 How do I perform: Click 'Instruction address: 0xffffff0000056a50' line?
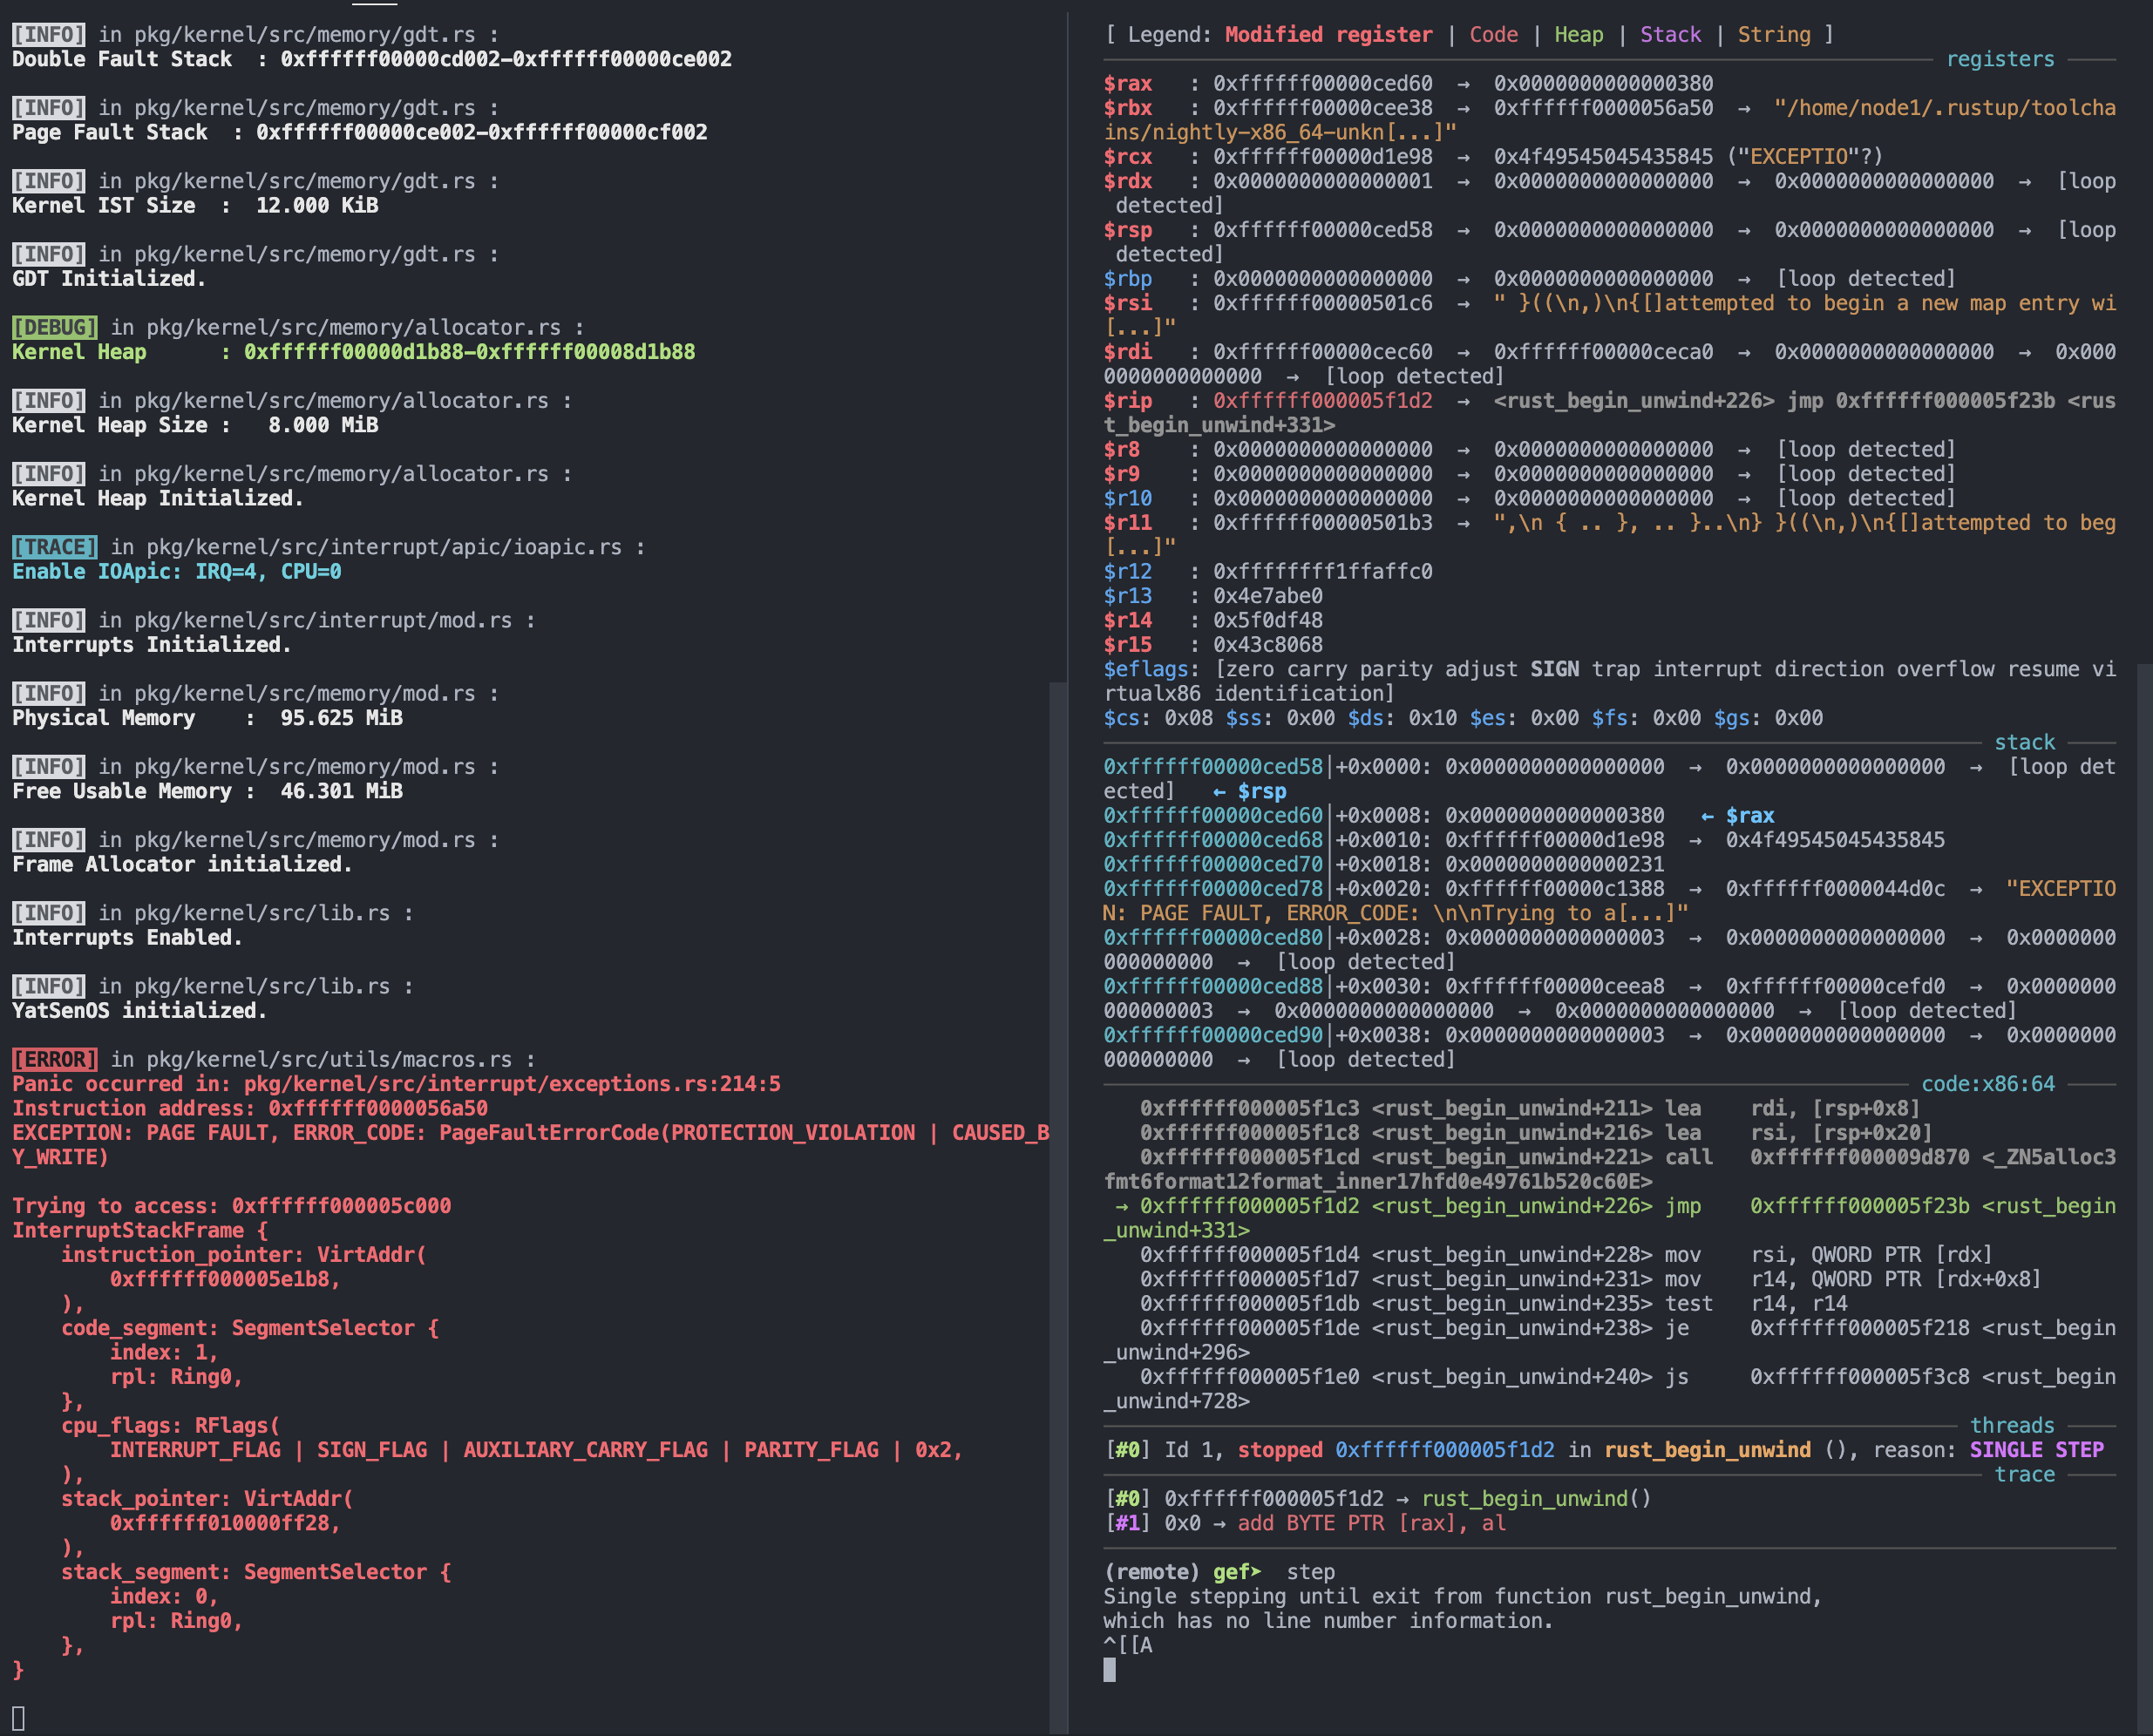(250, 1108)
